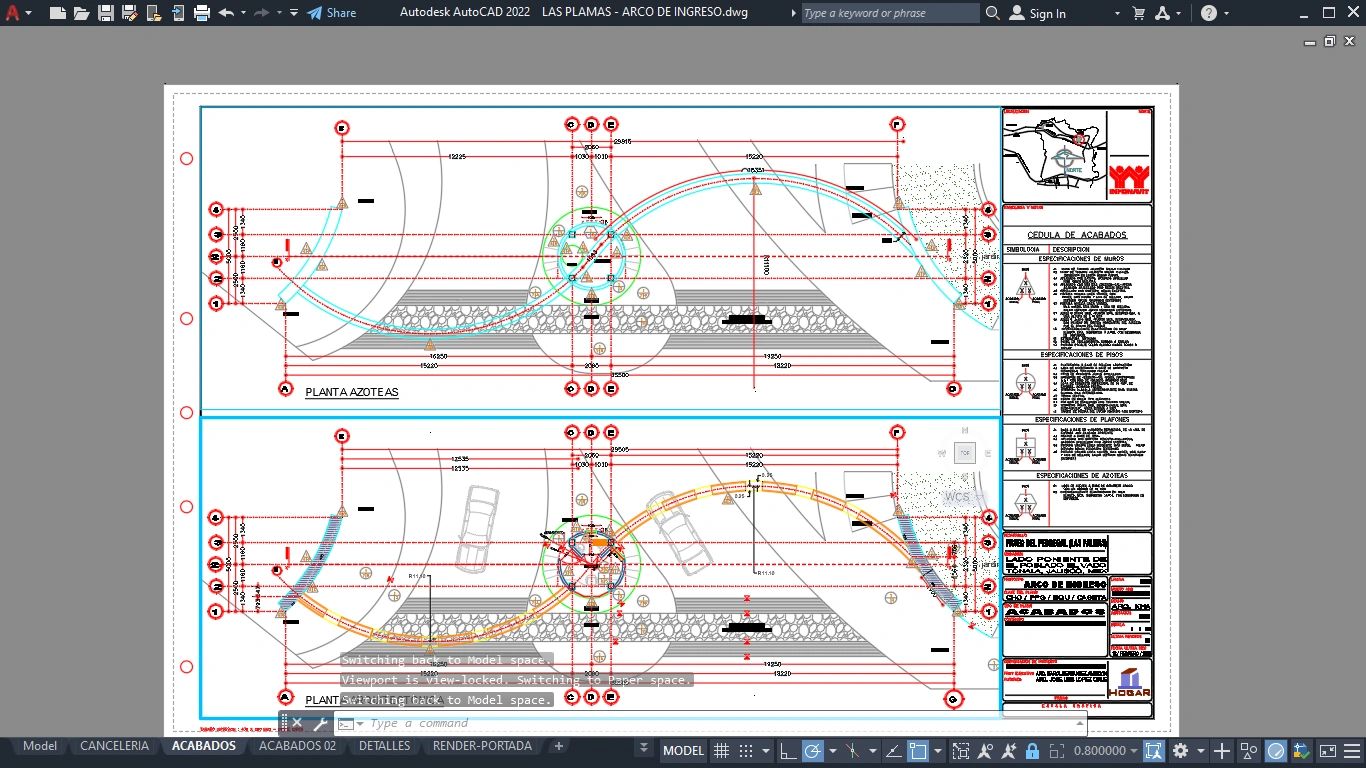Open a drawing with the Open folder icon
This screenshot has height=768, width=1366.
pos(81,13)
